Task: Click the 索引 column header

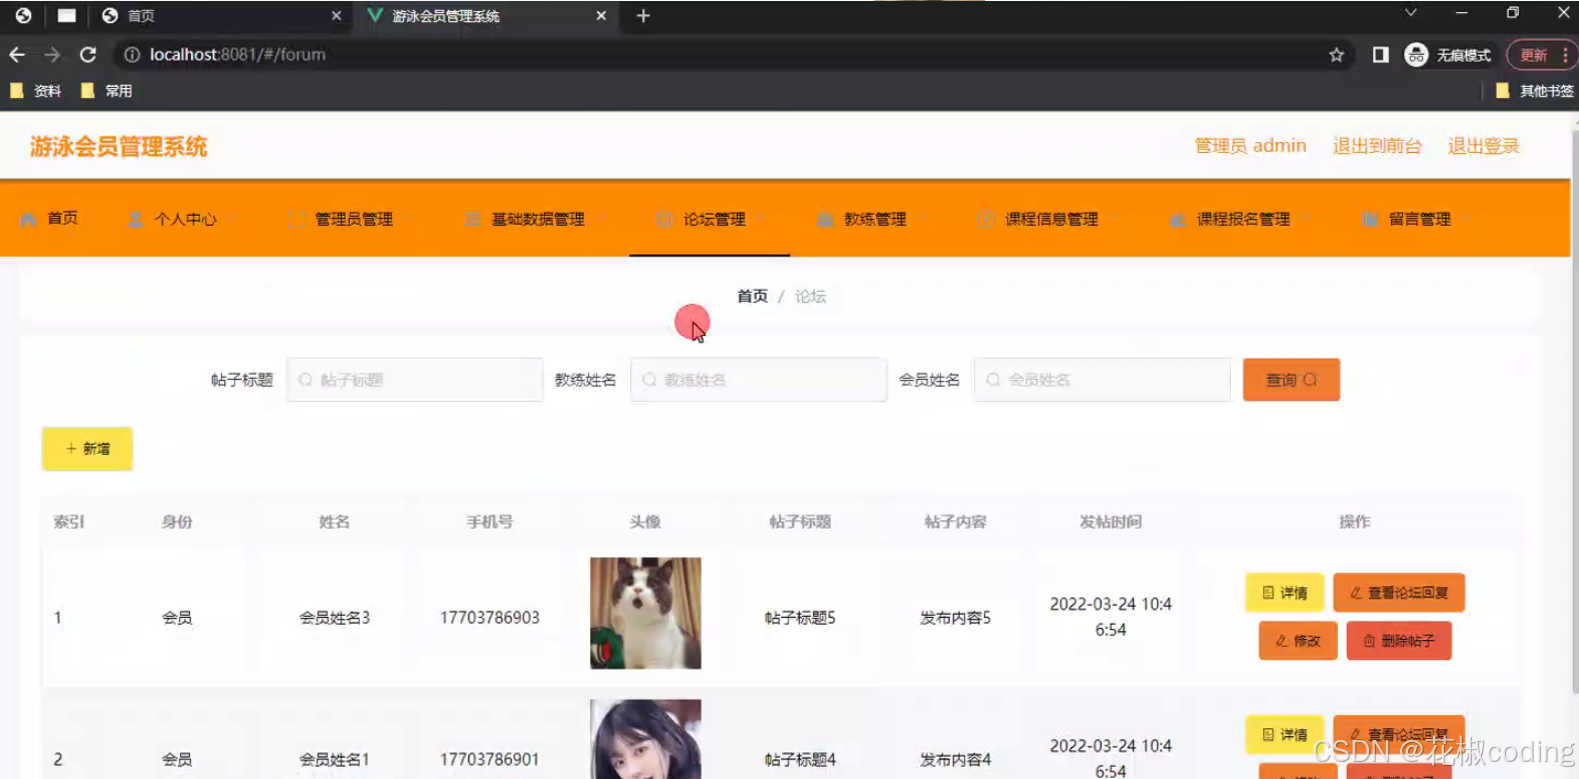Action: click(x=69, y=522)
